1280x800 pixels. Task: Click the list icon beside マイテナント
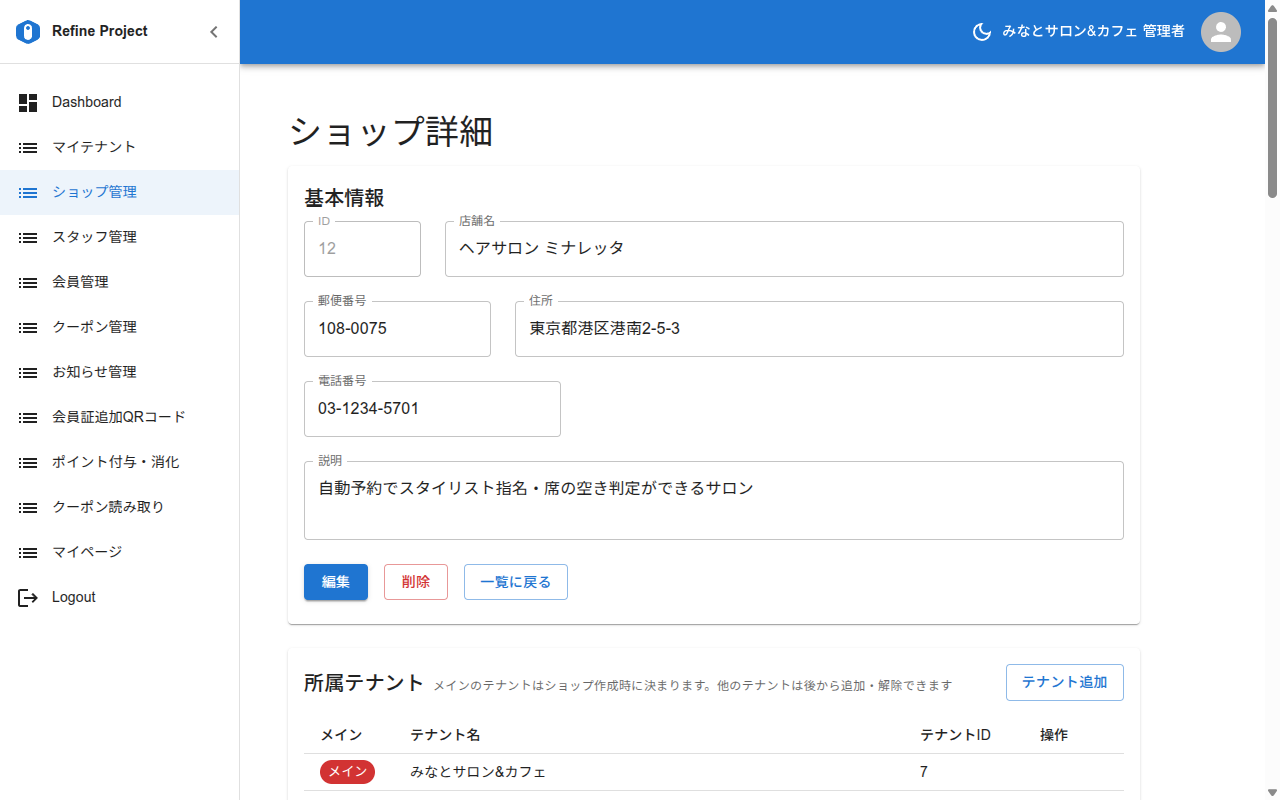tap(28, 147)
